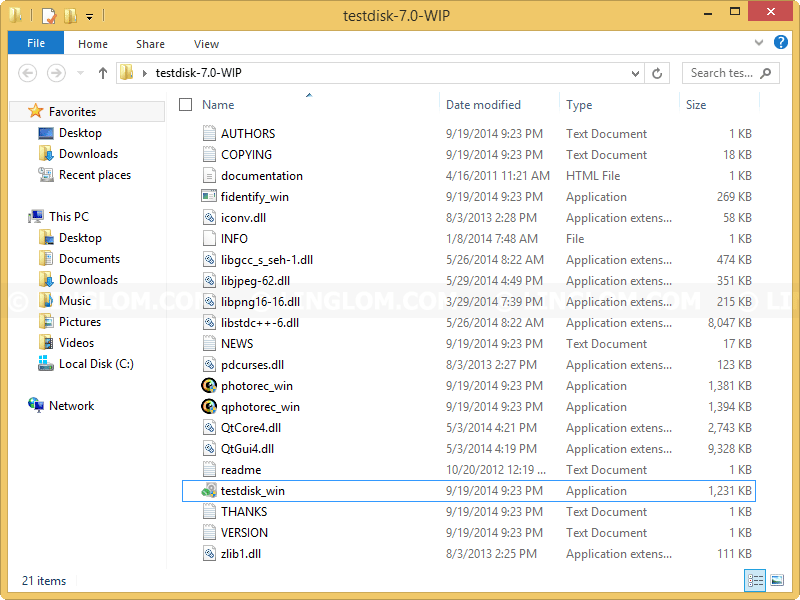Refresh the folder view
This screenshot has height=600, width=800.
click(657, 73)
